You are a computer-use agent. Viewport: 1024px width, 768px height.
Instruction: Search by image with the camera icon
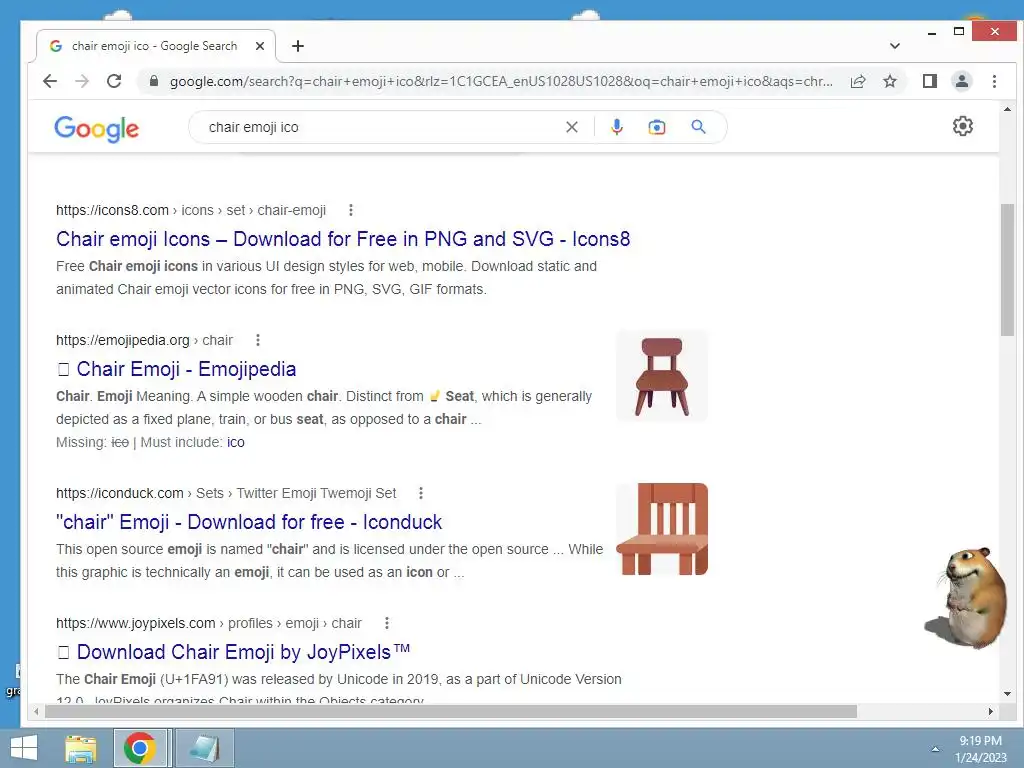point(656,127)
